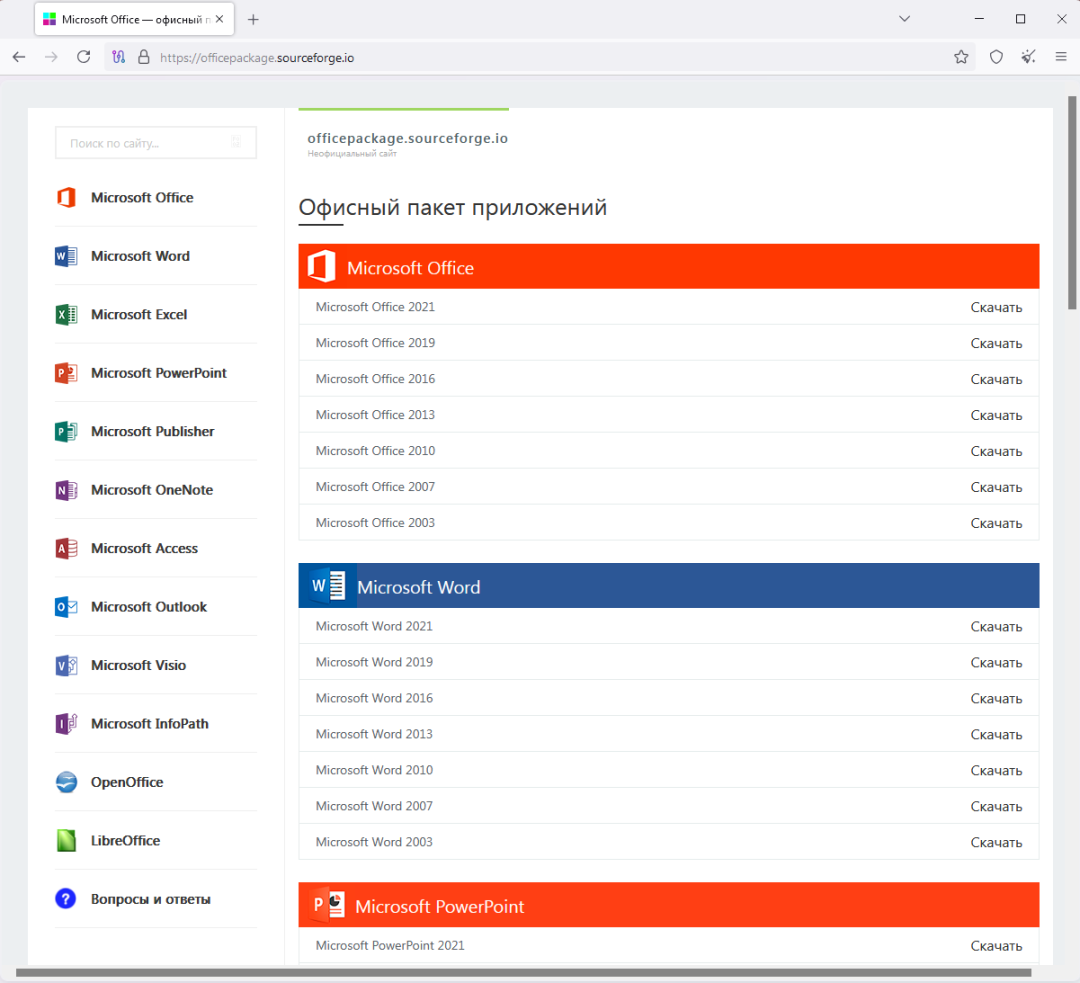Click the Word logo in blue header
The height and width of the screenshot is (983, 1080).
tap(328, 586)
